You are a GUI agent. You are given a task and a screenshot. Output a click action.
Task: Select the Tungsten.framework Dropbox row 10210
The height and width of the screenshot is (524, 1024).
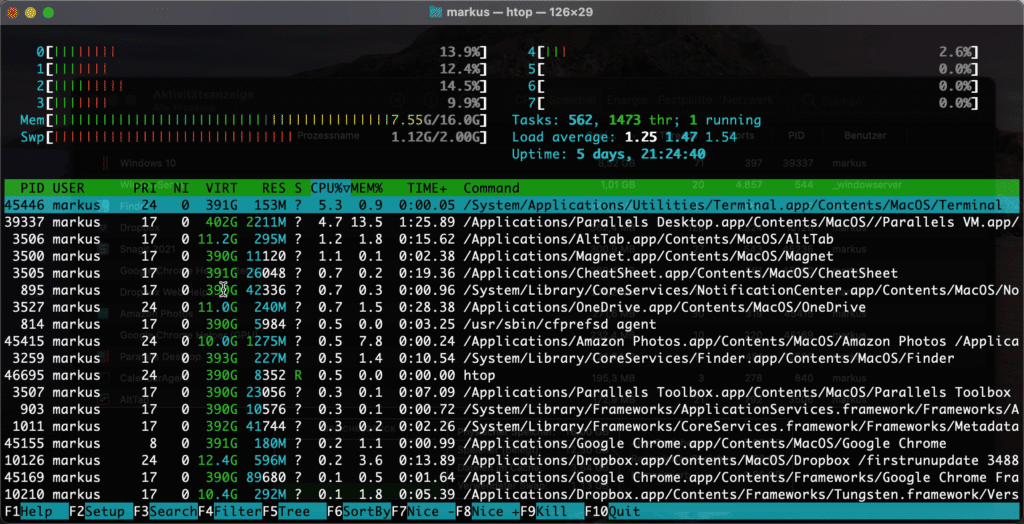tap(511, 494)
